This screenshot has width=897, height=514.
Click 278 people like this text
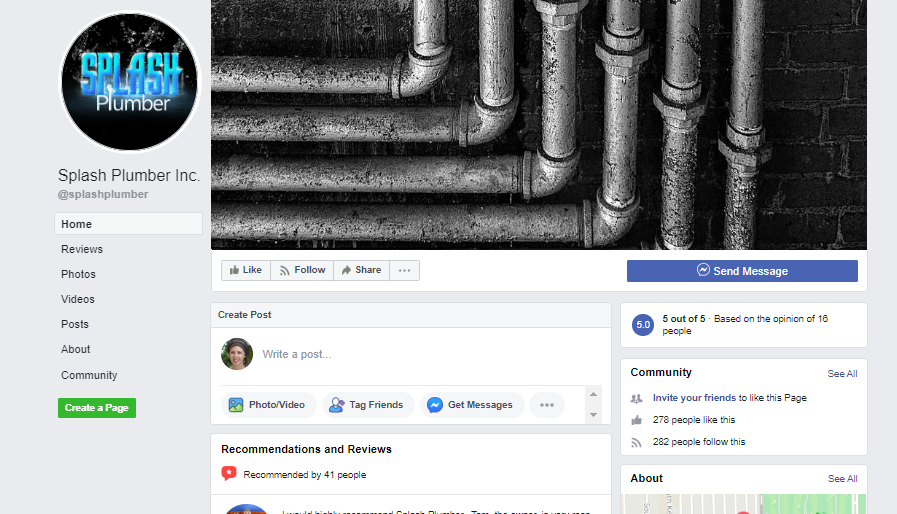click(694, 420)
